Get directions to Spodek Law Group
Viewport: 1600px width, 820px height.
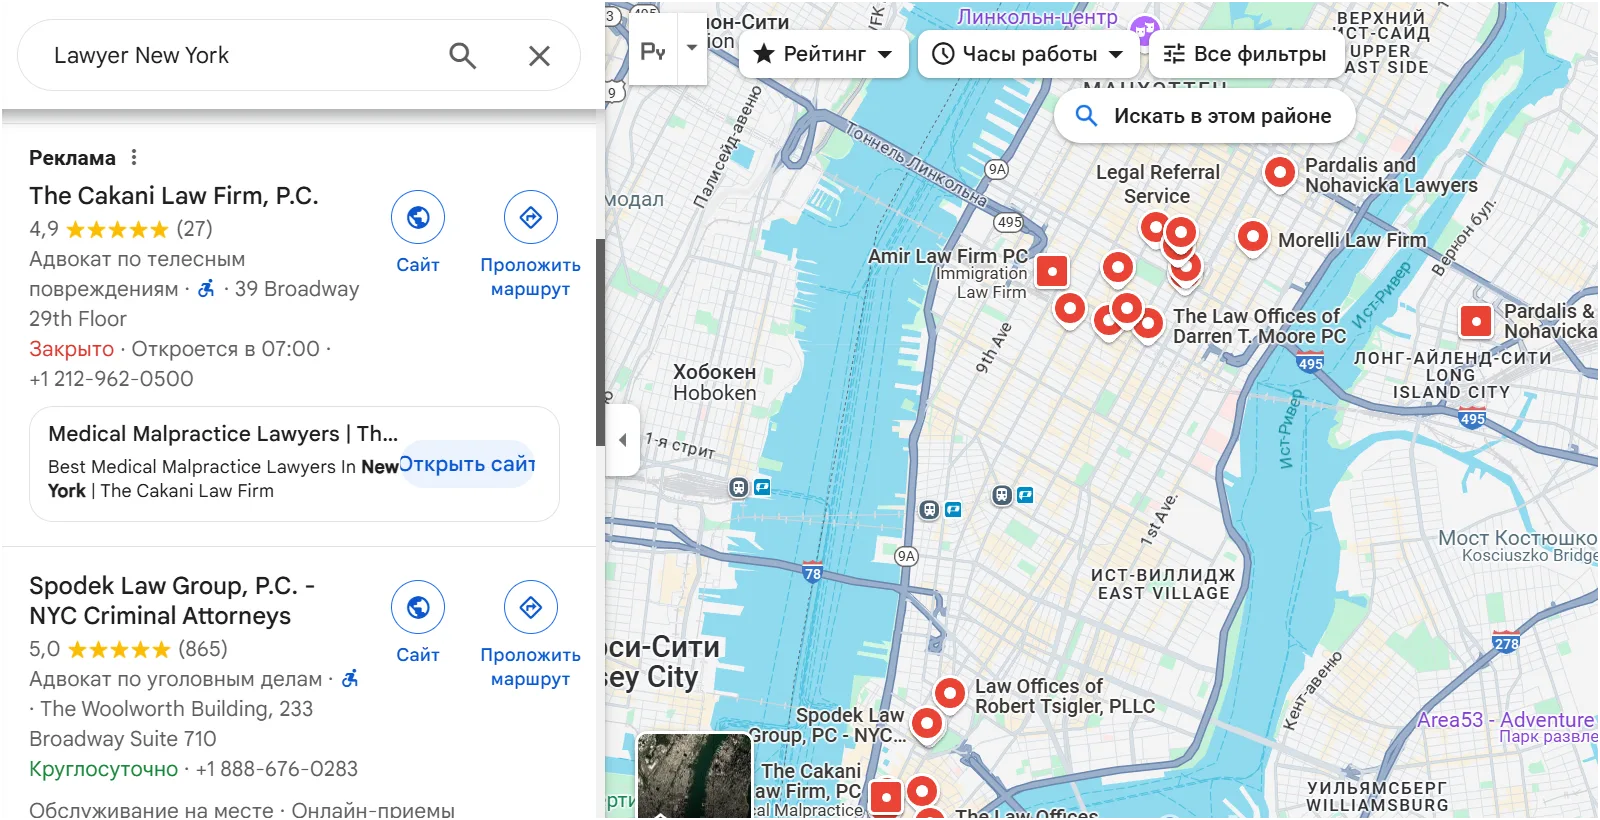click(x=530, y=607)
